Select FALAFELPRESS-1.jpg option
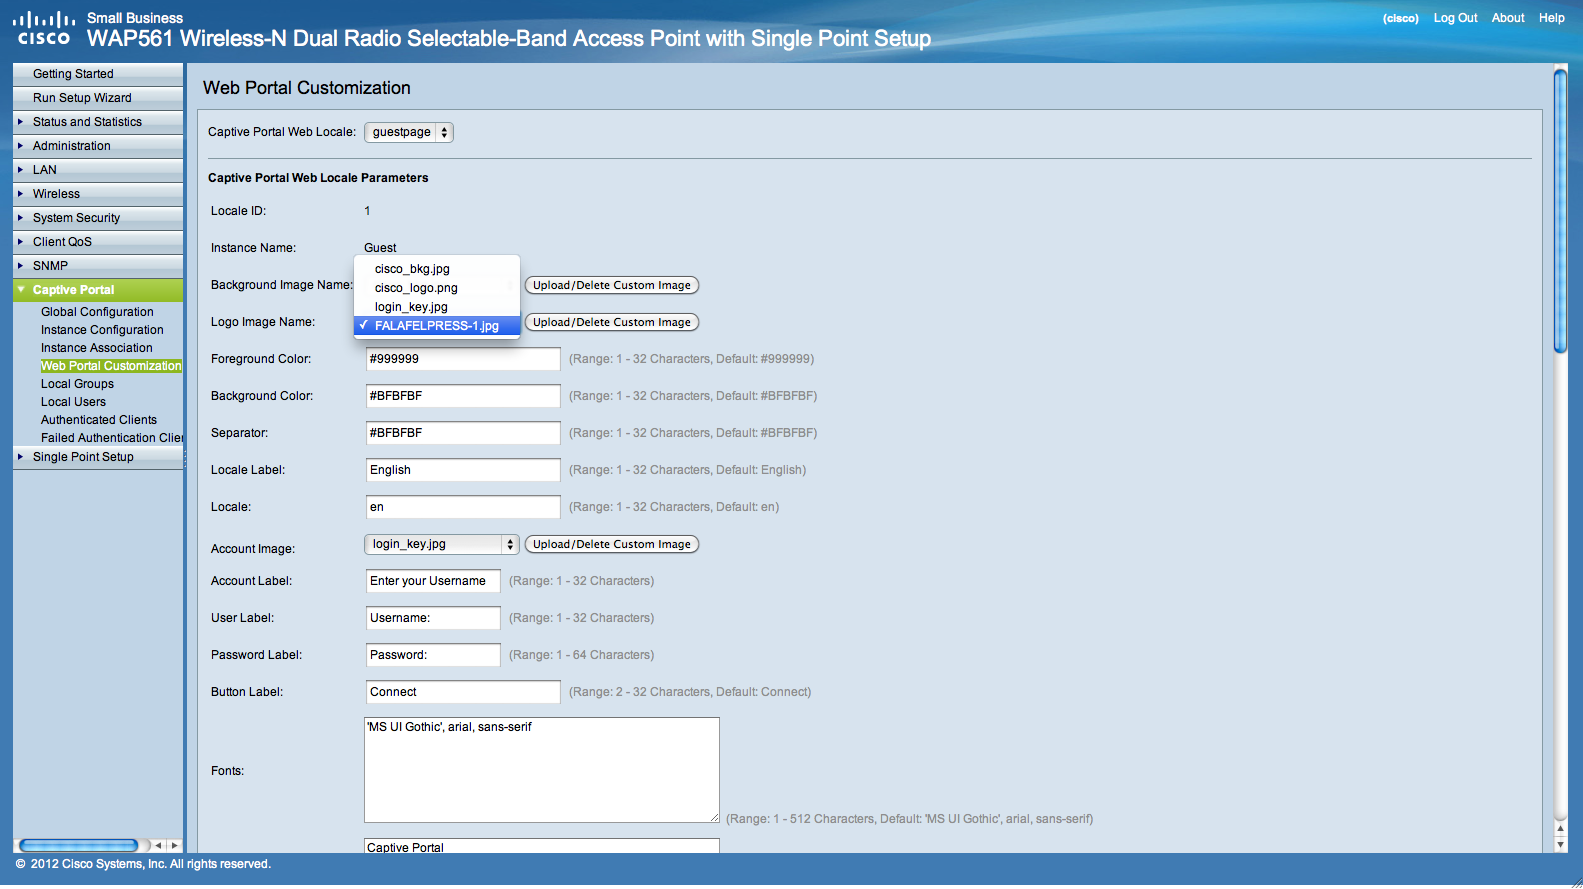The height and width of the screenshot is (889, 1583). 437,326
